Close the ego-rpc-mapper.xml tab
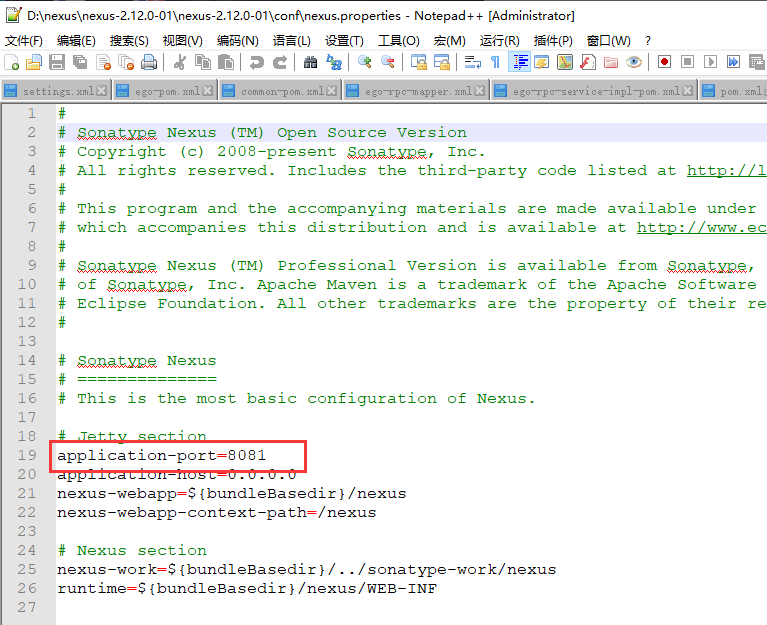The width and height of the screenshot is (767, 625). [480, 90]
